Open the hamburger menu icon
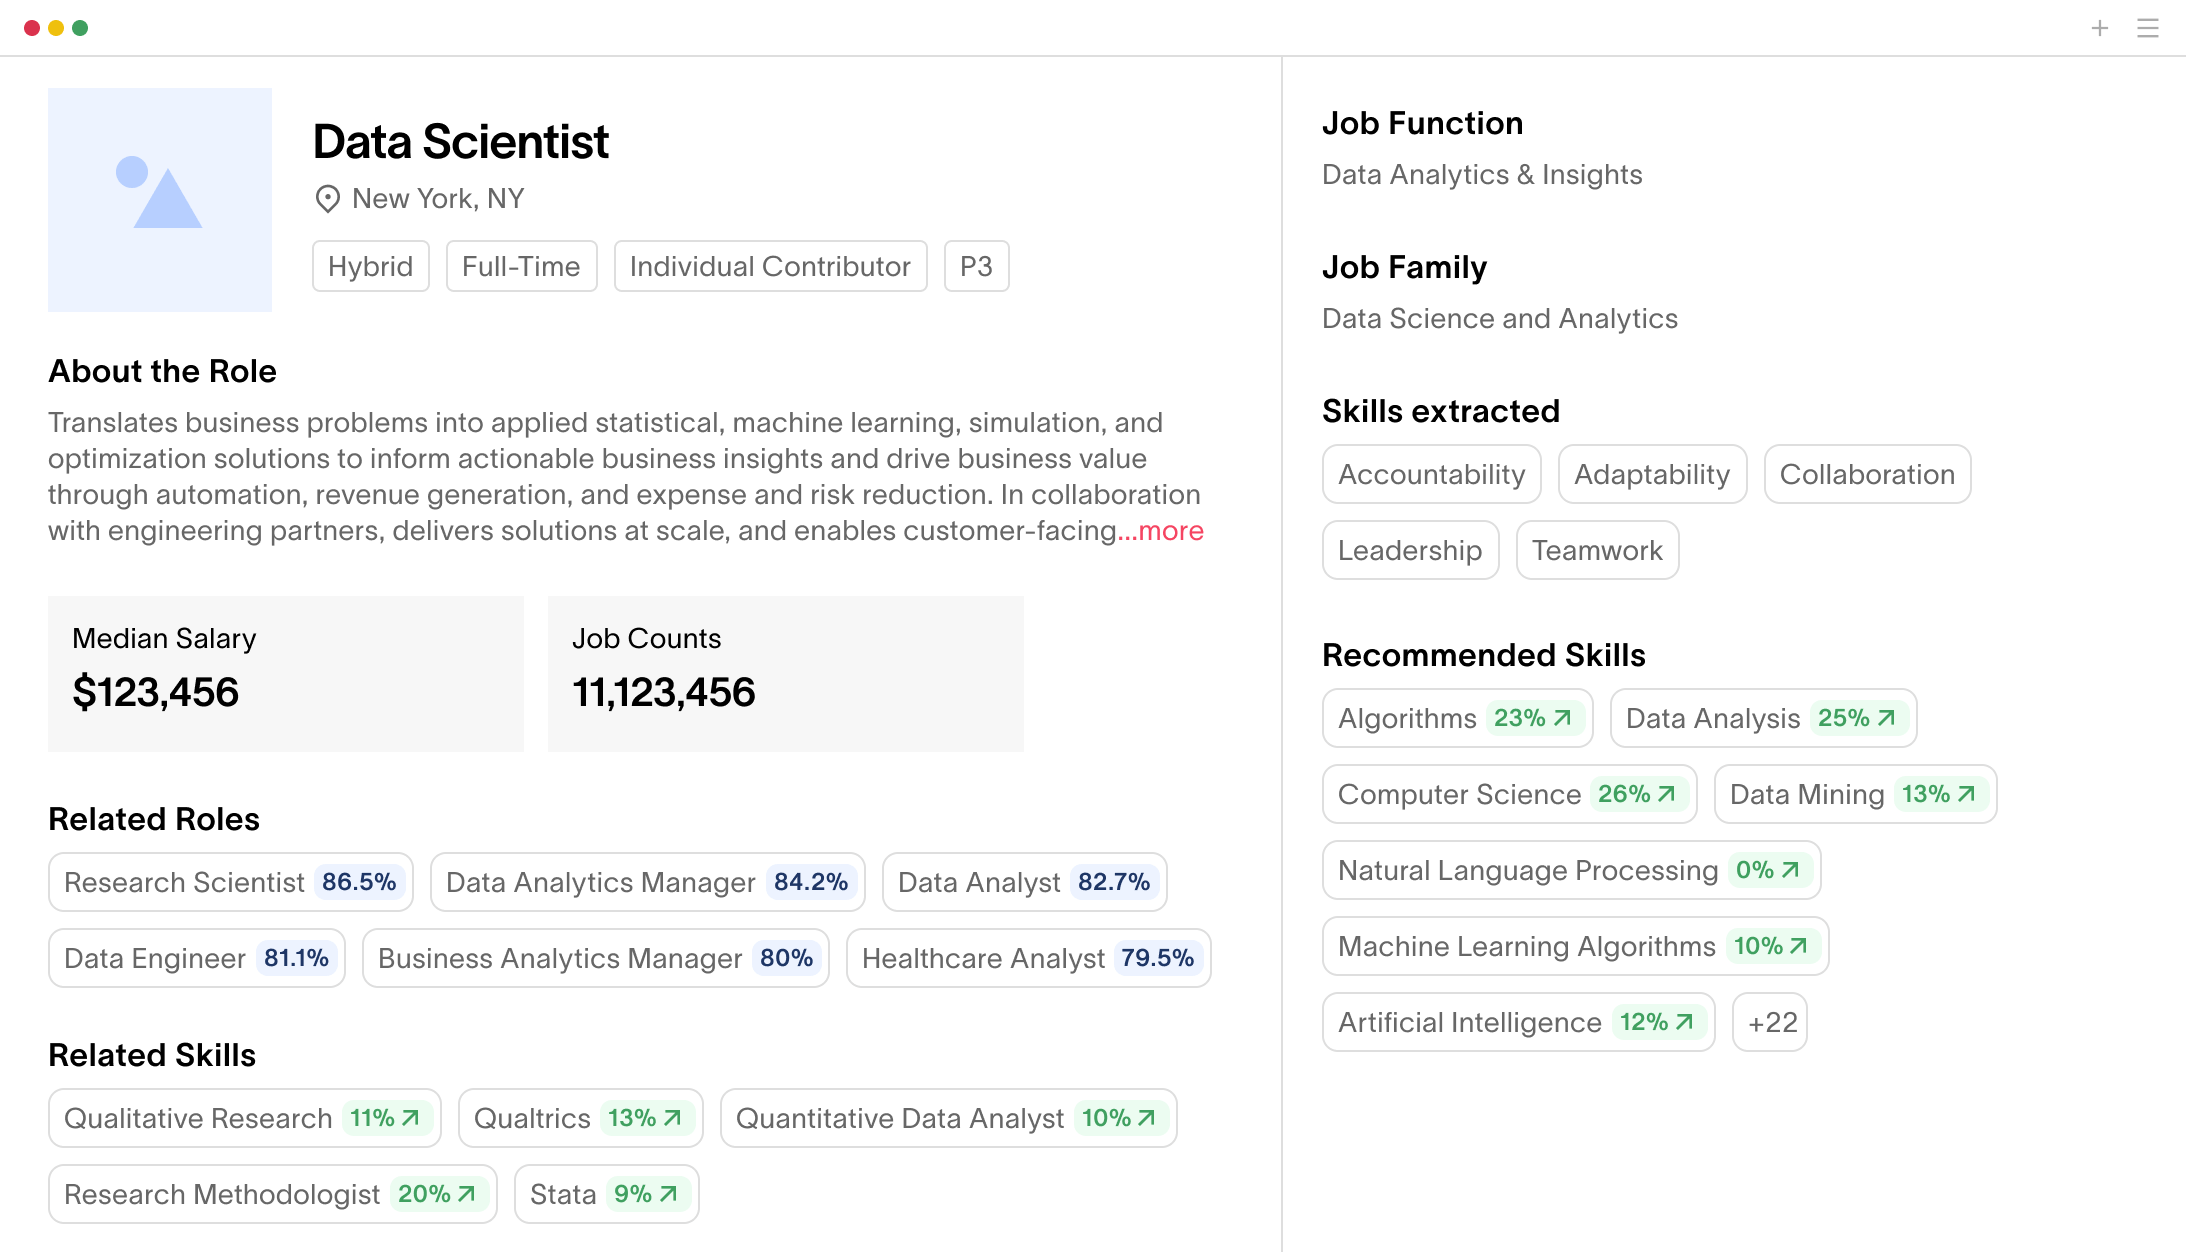The width and height of the screenshot is (2186, 1252). tap(2148, 28)
